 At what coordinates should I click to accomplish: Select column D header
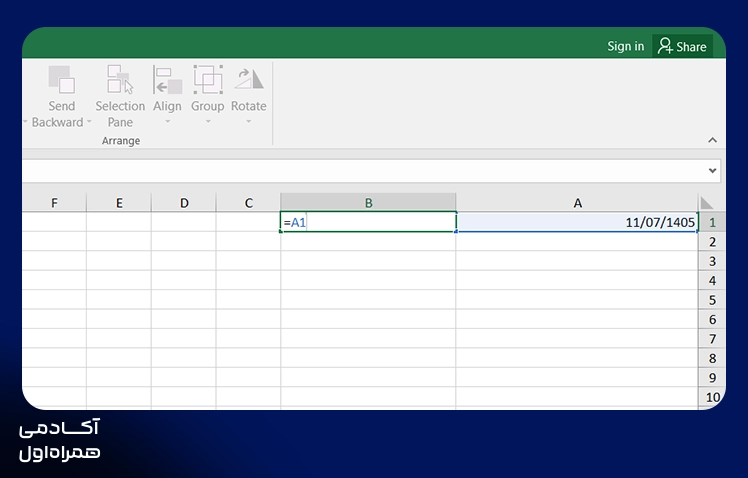pos(184,203)
